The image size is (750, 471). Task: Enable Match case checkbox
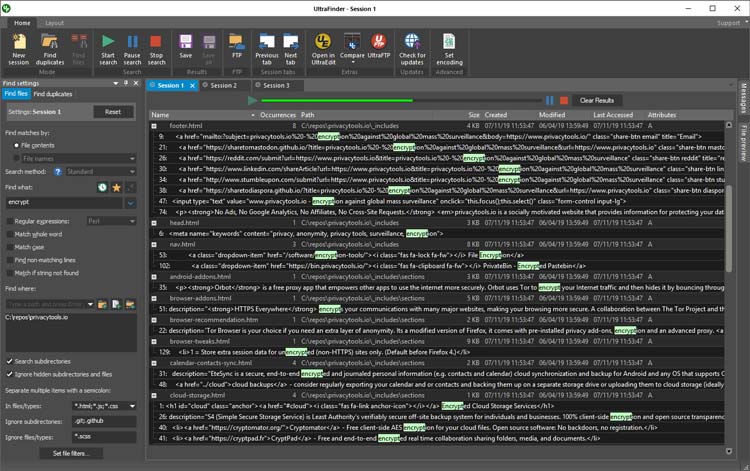[10, 247]
